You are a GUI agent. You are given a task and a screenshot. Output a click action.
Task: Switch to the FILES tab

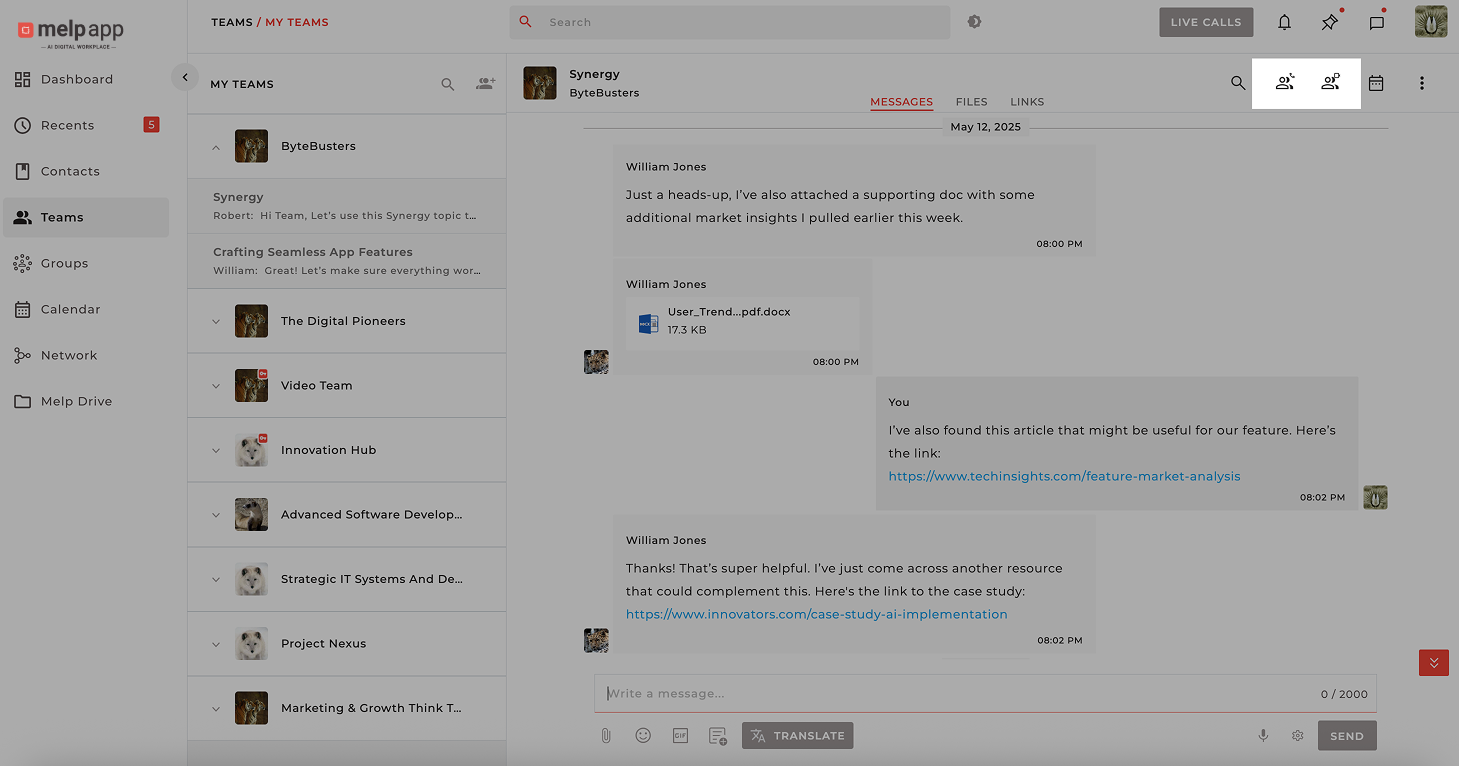971,102
